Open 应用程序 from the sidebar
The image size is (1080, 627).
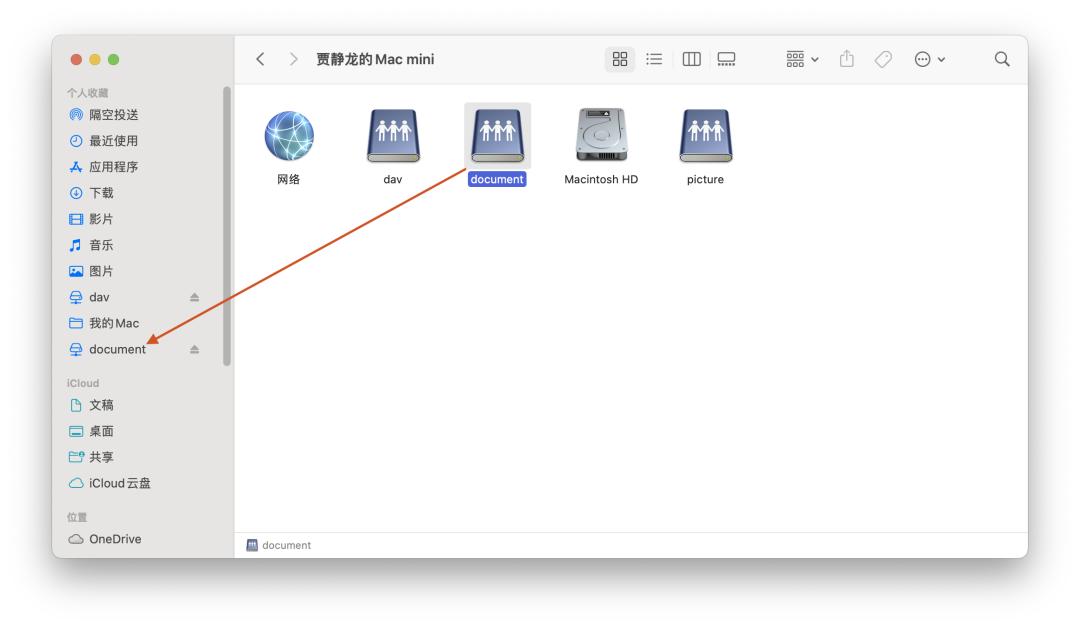pos(103,166)
